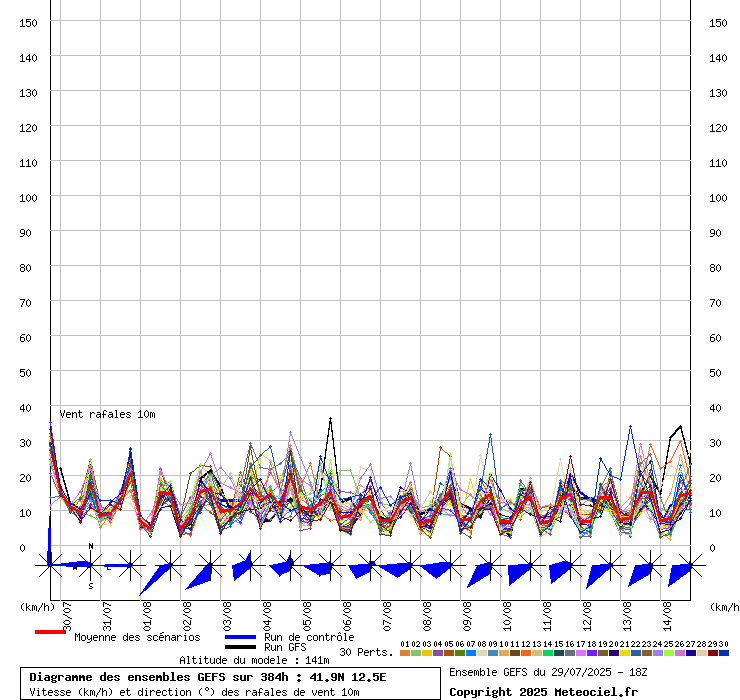This screenshot has width=740, height=700.
Task: Click the 100 value on the right axis
Action: [x=718, y=198]
